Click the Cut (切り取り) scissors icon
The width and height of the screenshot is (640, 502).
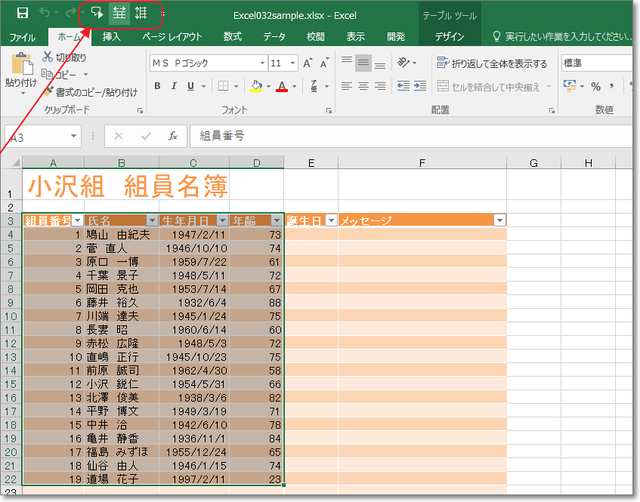[47, 59]
